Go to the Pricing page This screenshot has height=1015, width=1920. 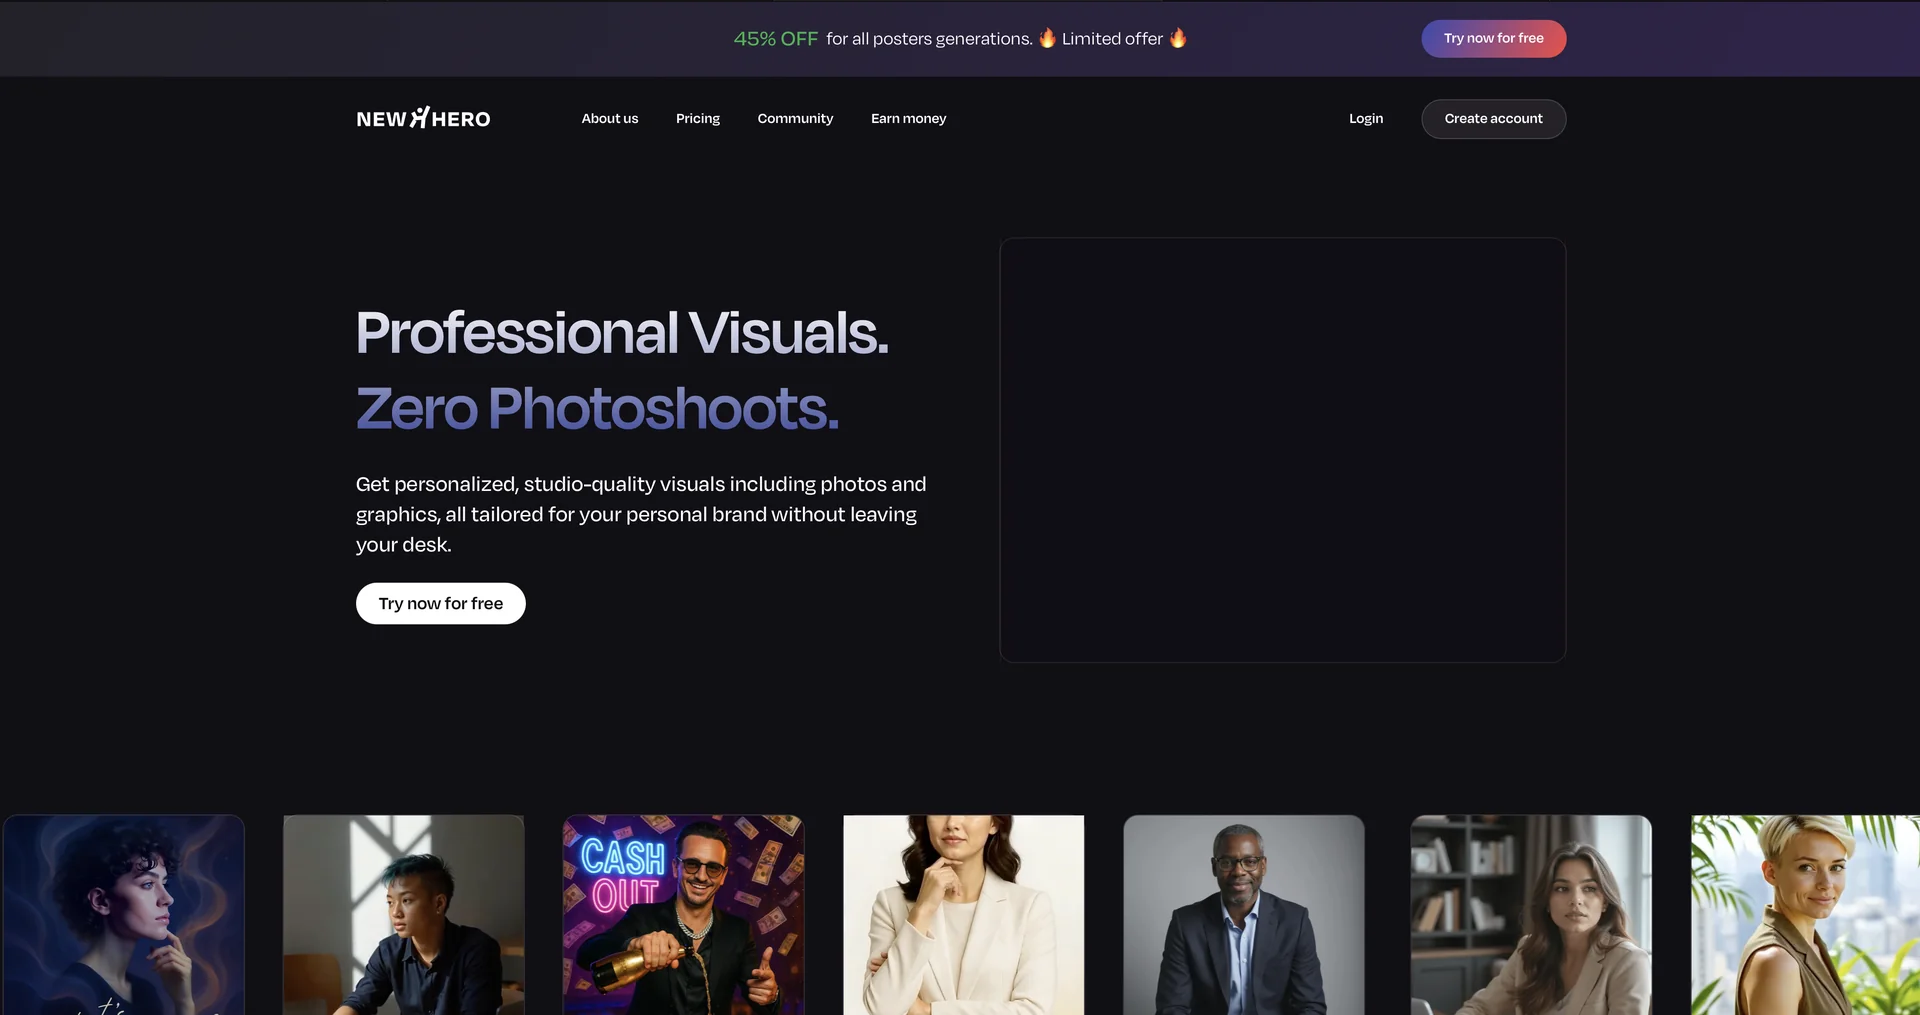(x=697, y=118)
